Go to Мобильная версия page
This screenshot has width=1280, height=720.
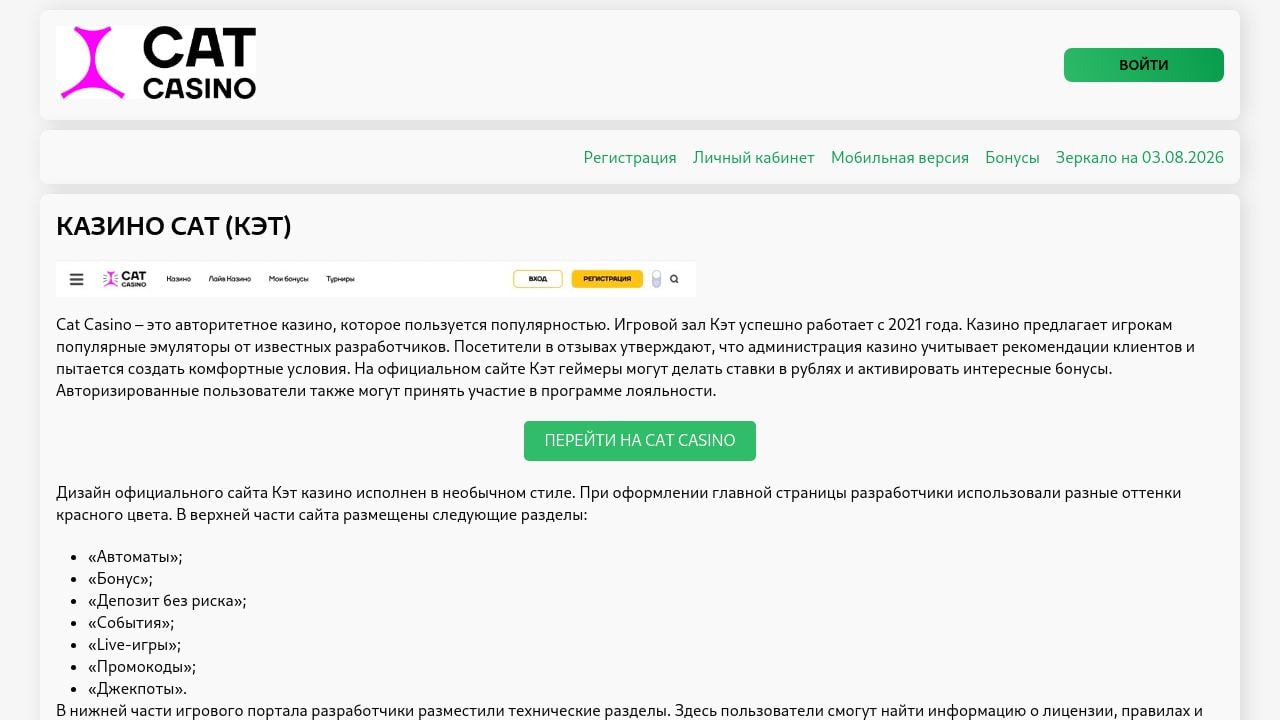(900, 158)
